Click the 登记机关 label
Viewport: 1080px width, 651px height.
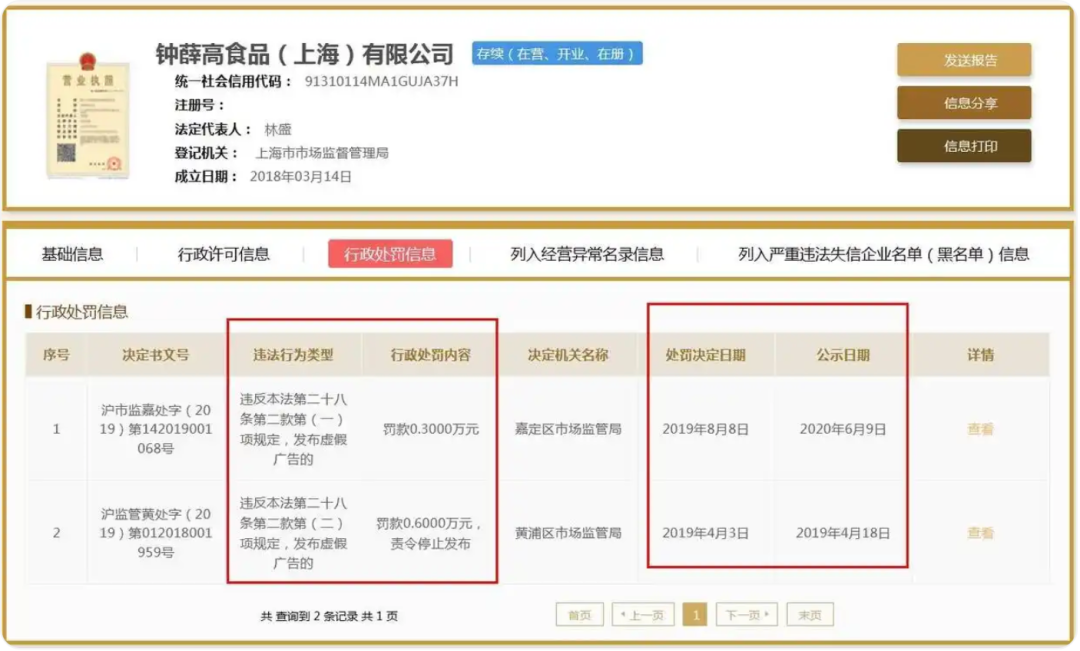207,153
